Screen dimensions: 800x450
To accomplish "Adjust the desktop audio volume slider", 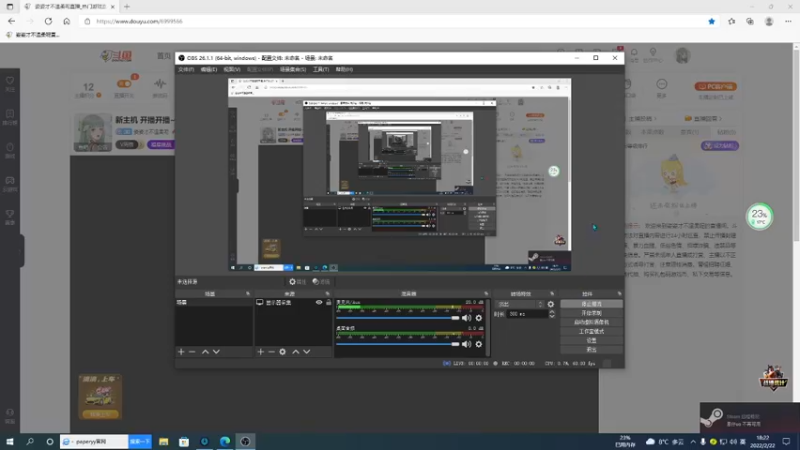I will point(398,344).
